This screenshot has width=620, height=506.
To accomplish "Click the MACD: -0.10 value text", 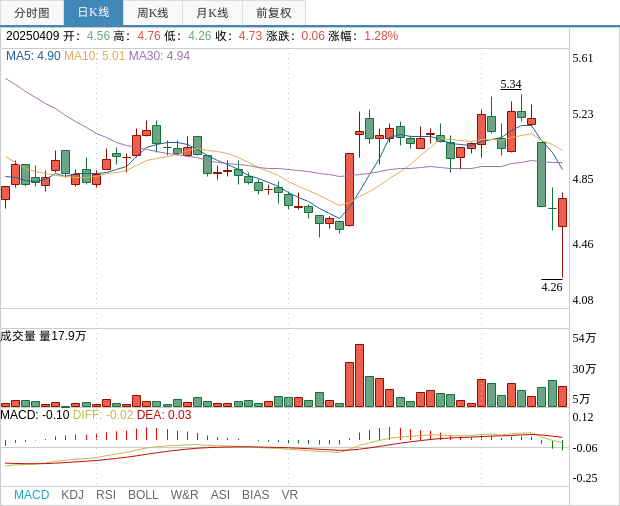I will click(35, 415).
